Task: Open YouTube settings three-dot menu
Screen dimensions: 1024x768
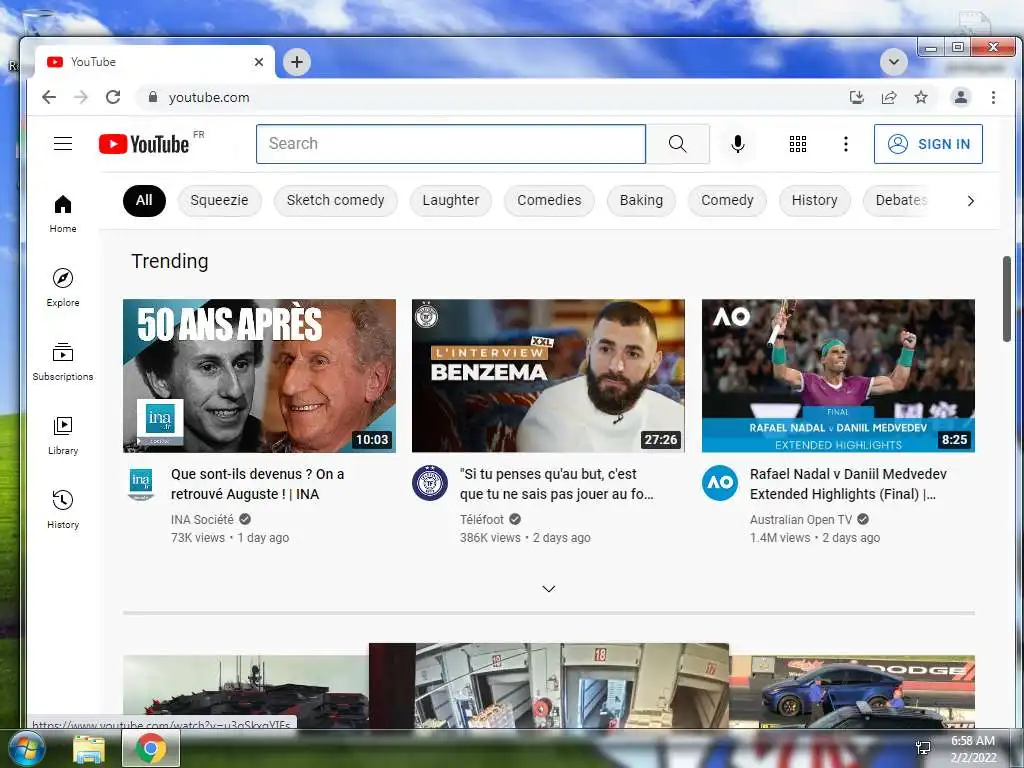Action: point(846,144)
